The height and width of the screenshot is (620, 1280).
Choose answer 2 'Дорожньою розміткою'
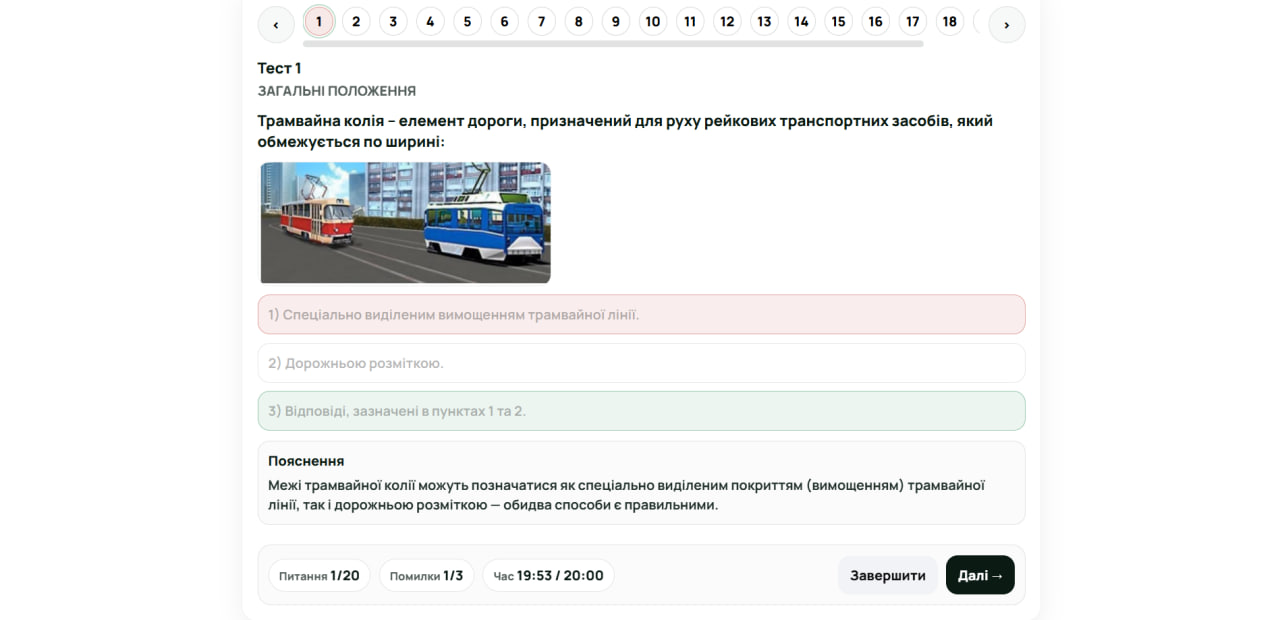pyautogui.click(x=641, y=363)
